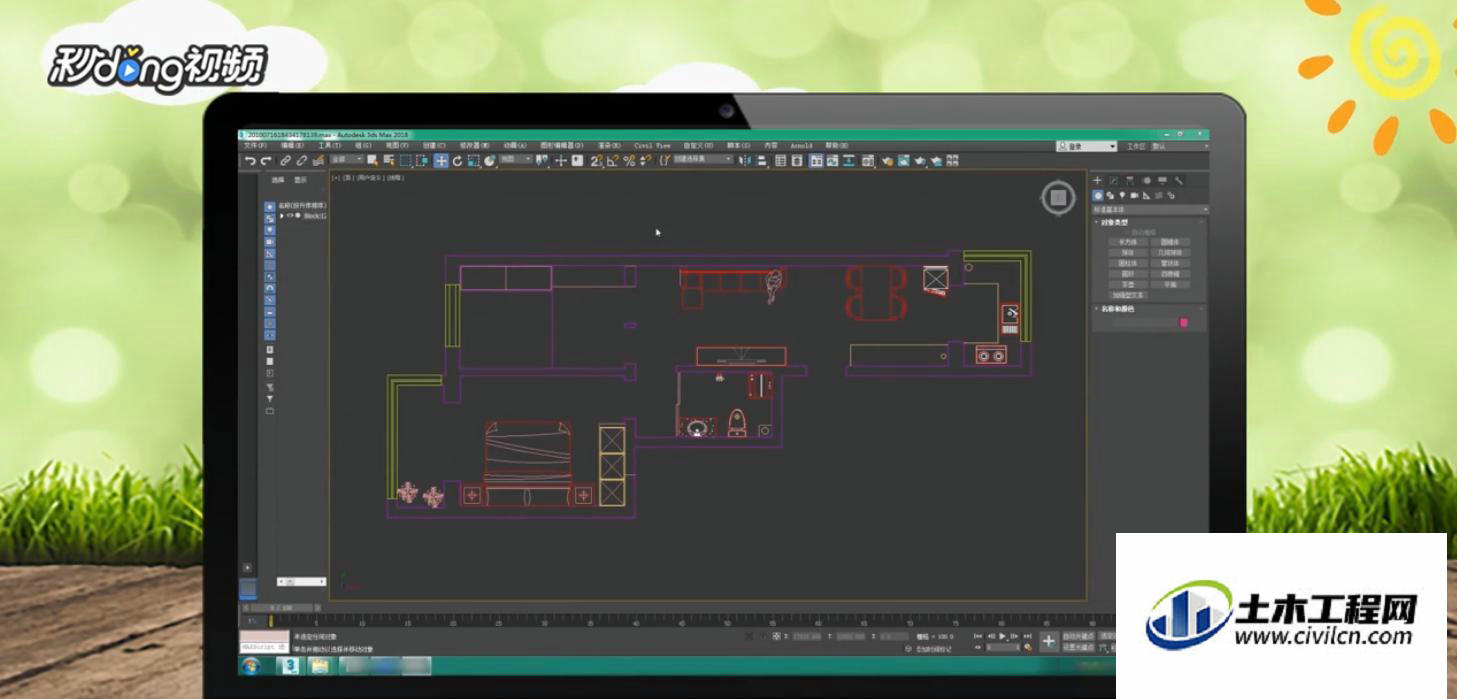The width and height of the screenshot is (1457, 699).
Task: Activate the Select and Scale tool
Action: pos(473,161)
